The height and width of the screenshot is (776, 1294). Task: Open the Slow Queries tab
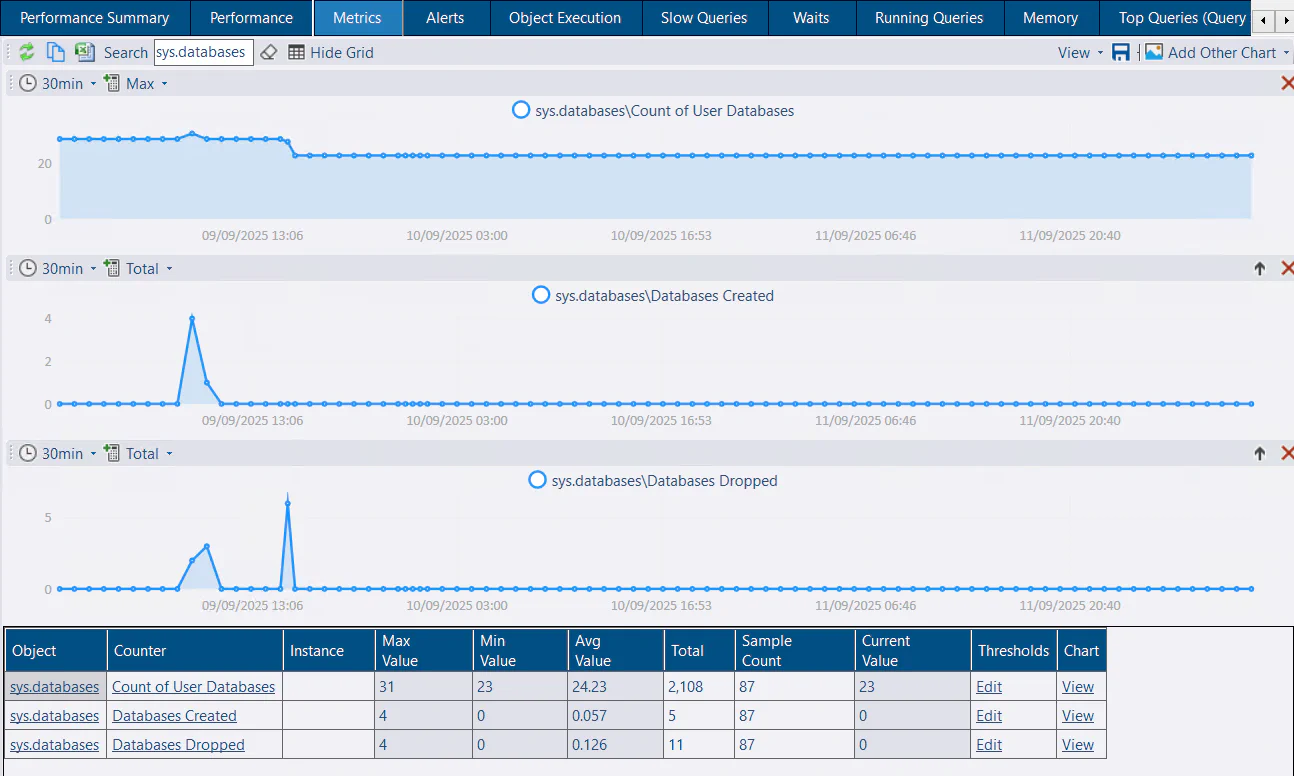704,18
